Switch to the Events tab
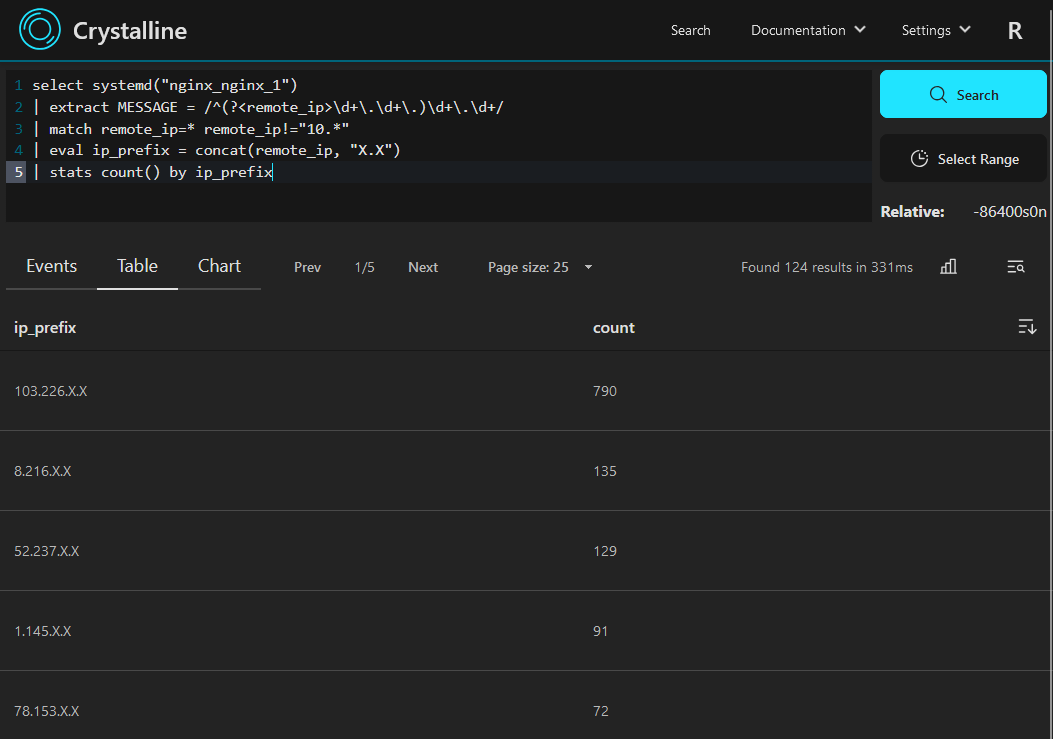 pos(52,266)
